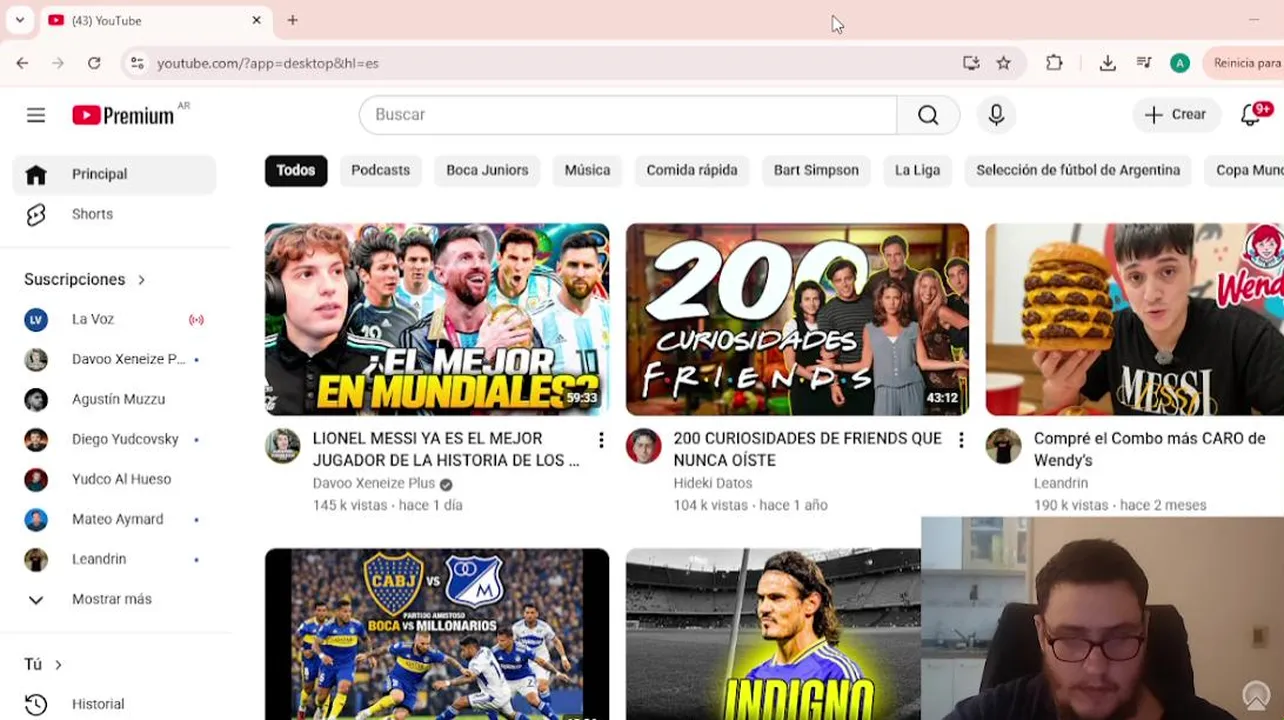The height and width of the screenshot is (720, 1284).
Task: Click Hideki Datos channel avatar
Action: (x=644, y=446)
